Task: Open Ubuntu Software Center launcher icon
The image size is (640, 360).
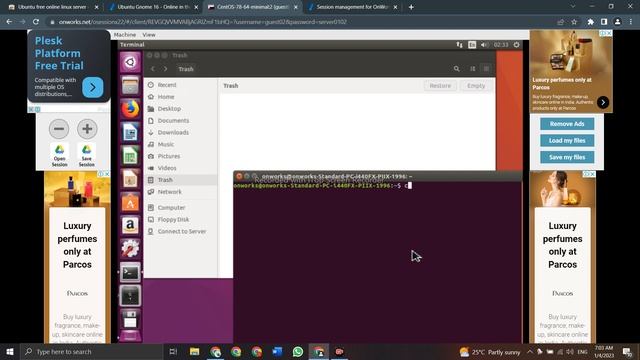Action: [130, 202]
